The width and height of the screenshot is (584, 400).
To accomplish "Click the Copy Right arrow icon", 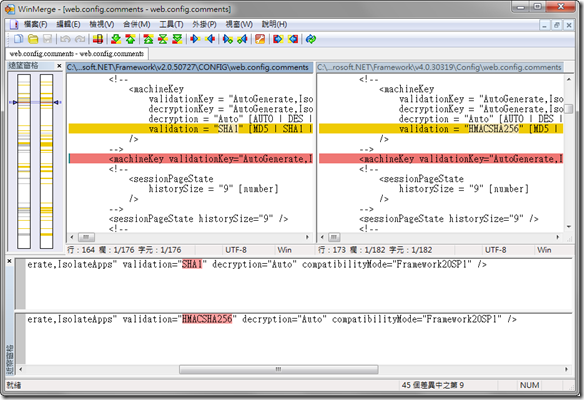I will [x=195, y=39].
